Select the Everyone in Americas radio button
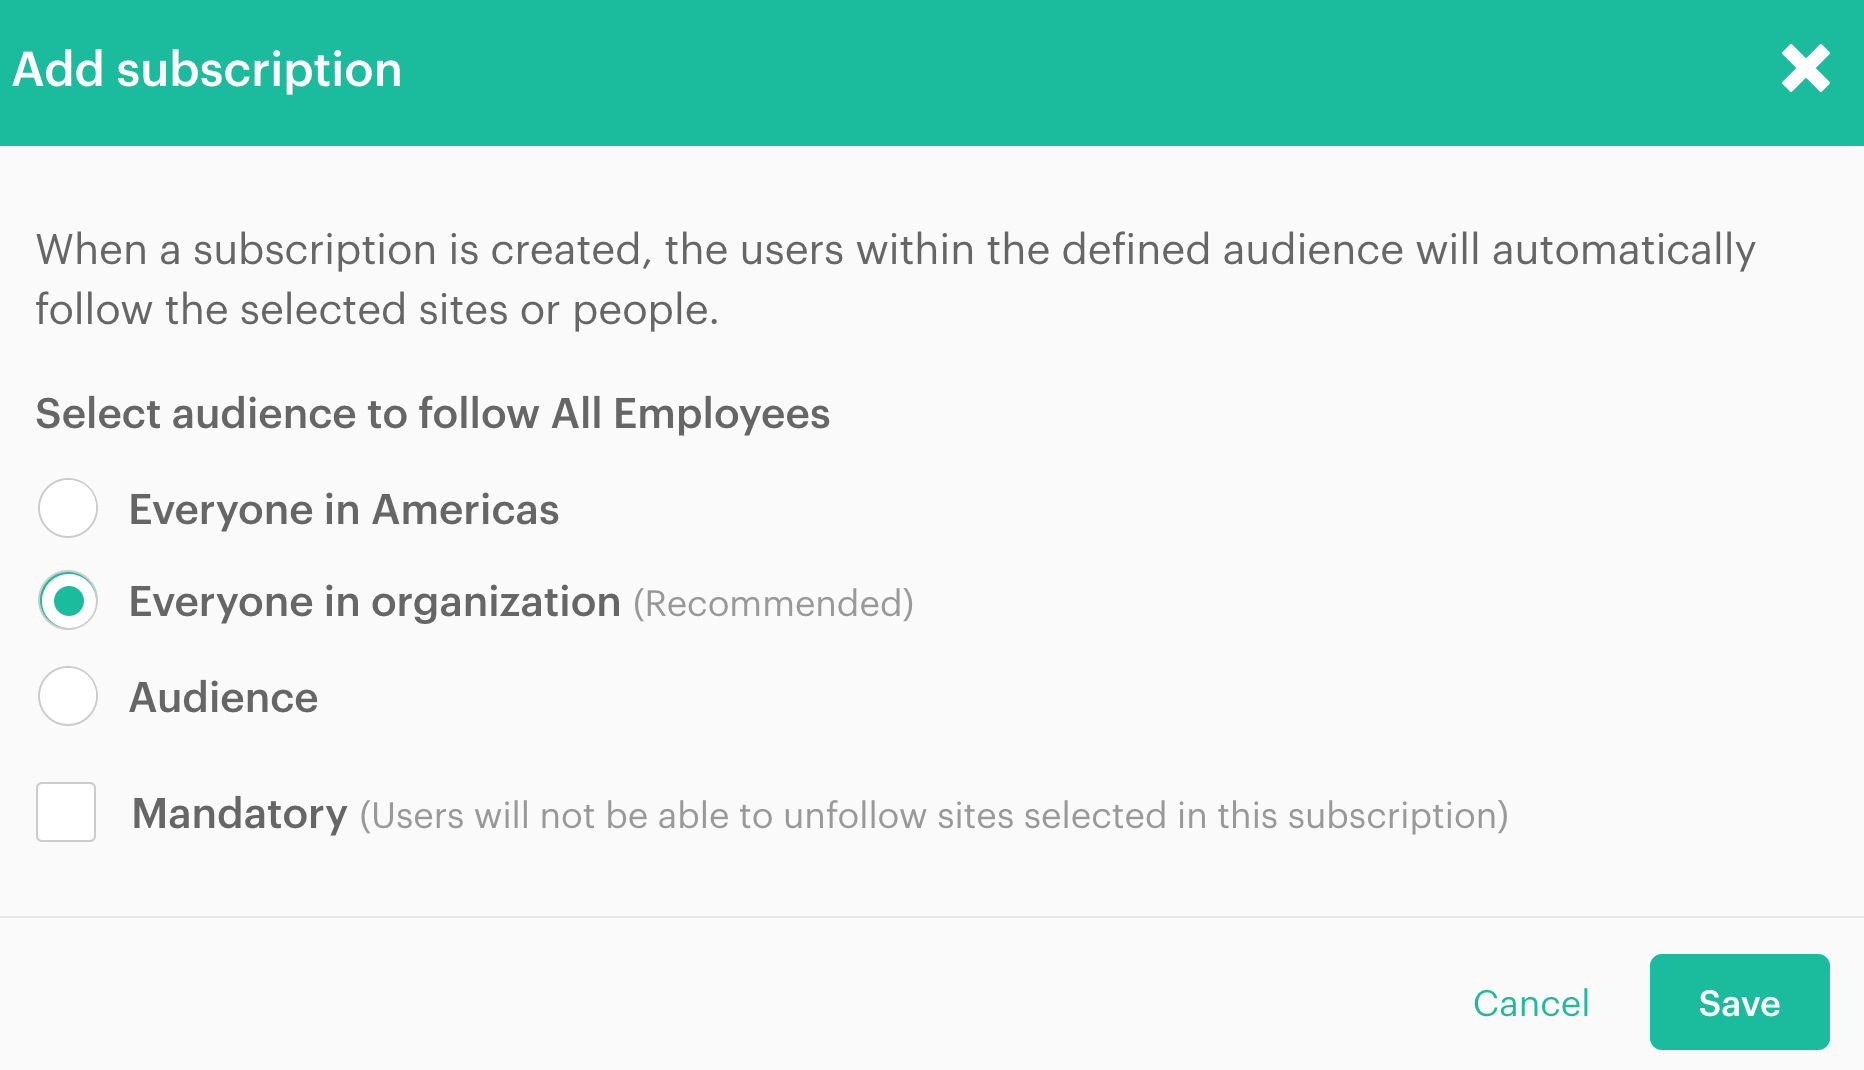This screenshot has height=1070, width=1864. 68,508
